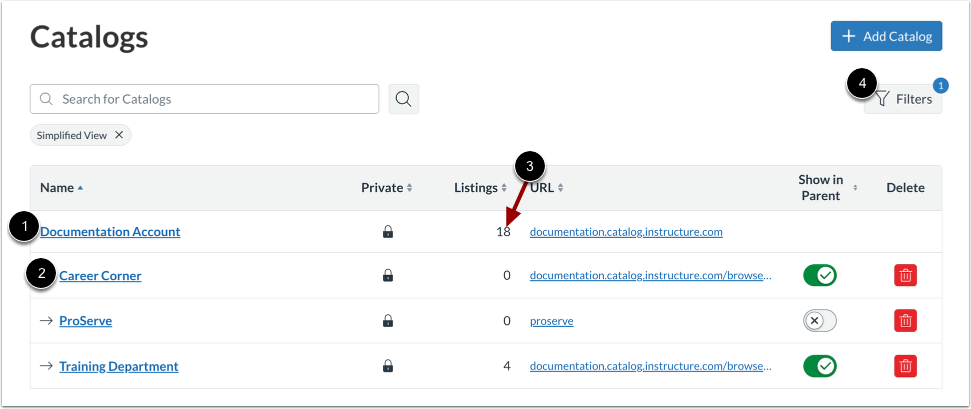The width and height of the screenshot is (971, 409).
Task: Click the lock icon in Documentation Account row
Action: (x=388, y=232)
